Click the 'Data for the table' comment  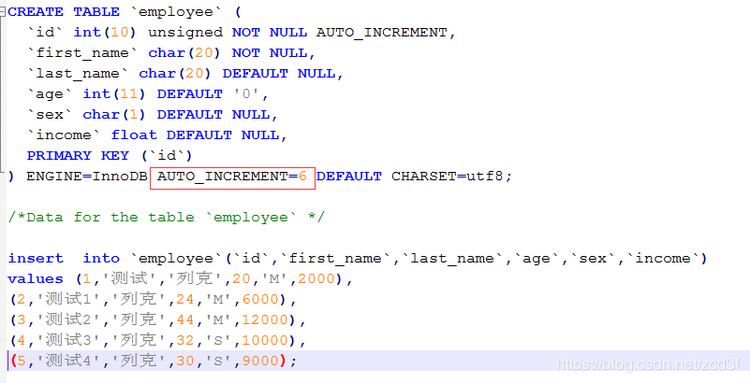(166, 218)
